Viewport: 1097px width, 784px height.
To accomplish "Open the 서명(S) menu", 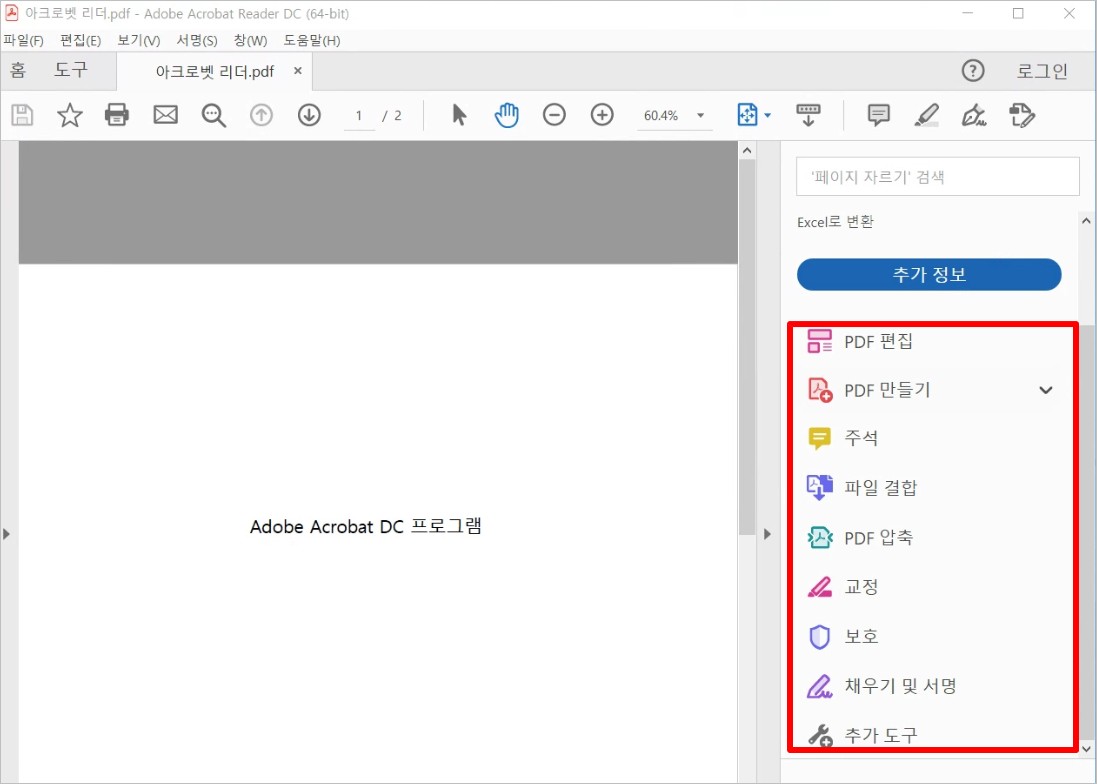I will click(197, 41).
